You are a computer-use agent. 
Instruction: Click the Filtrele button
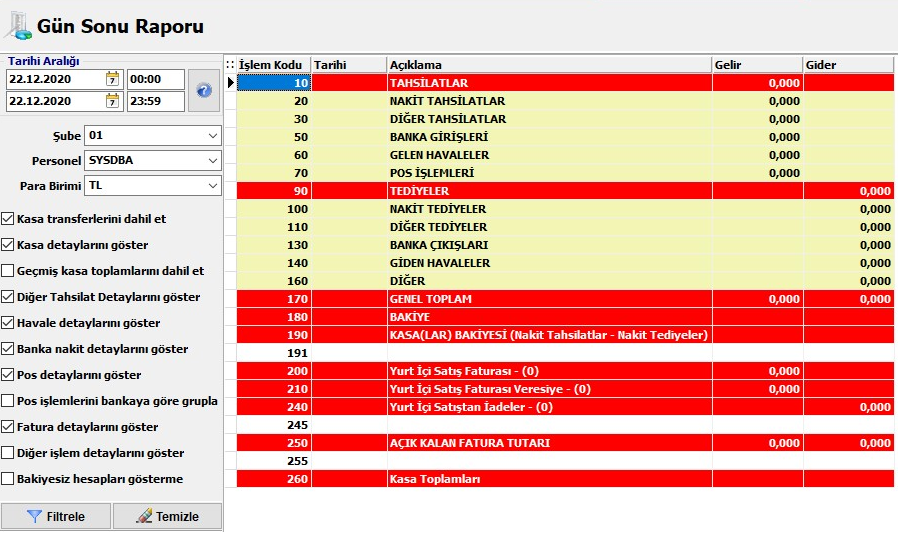56,516
